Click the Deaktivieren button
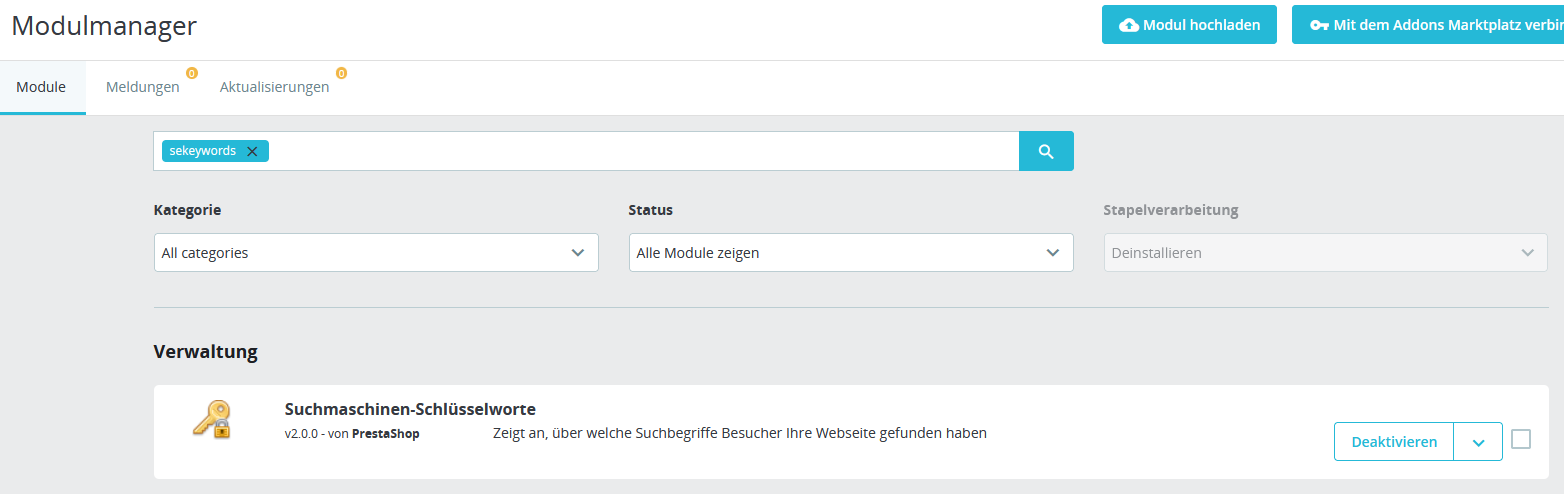This screenshot has height=494, width=1564. click(1394, 442)
